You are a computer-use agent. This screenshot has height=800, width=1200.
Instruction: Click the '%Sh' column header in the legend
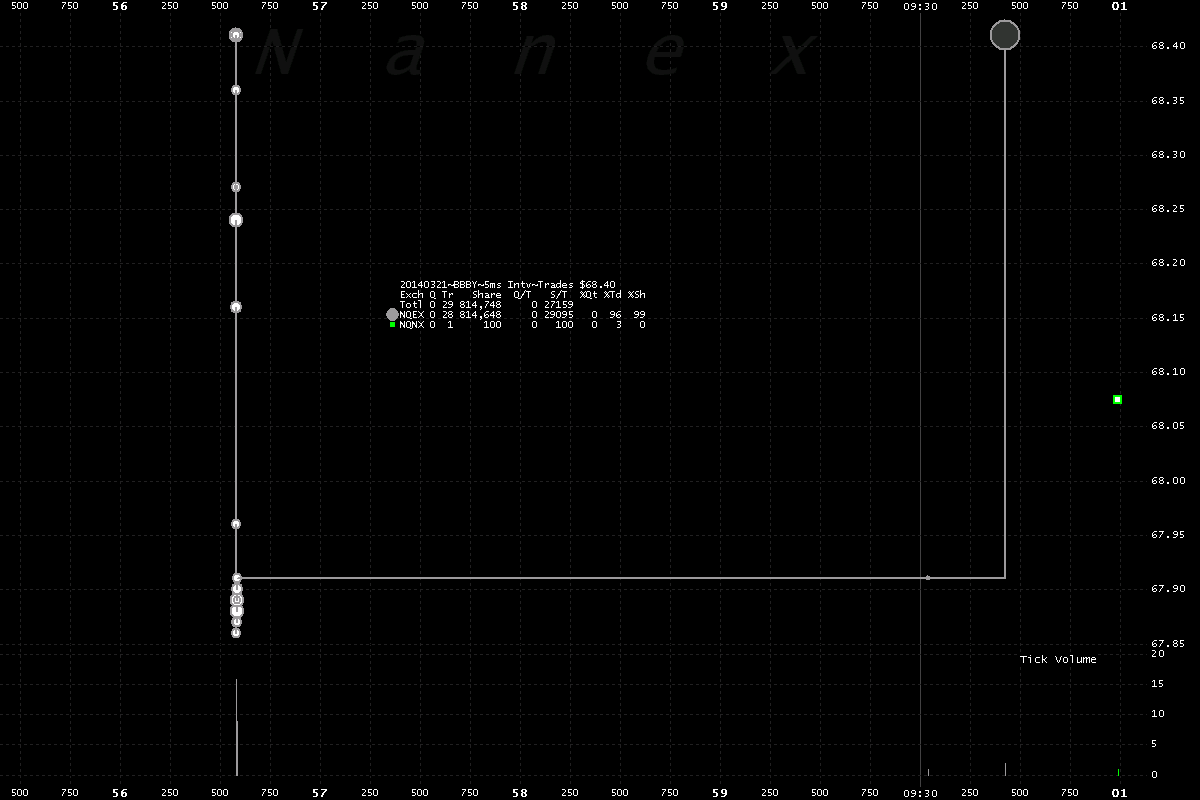tap(637, 295)
